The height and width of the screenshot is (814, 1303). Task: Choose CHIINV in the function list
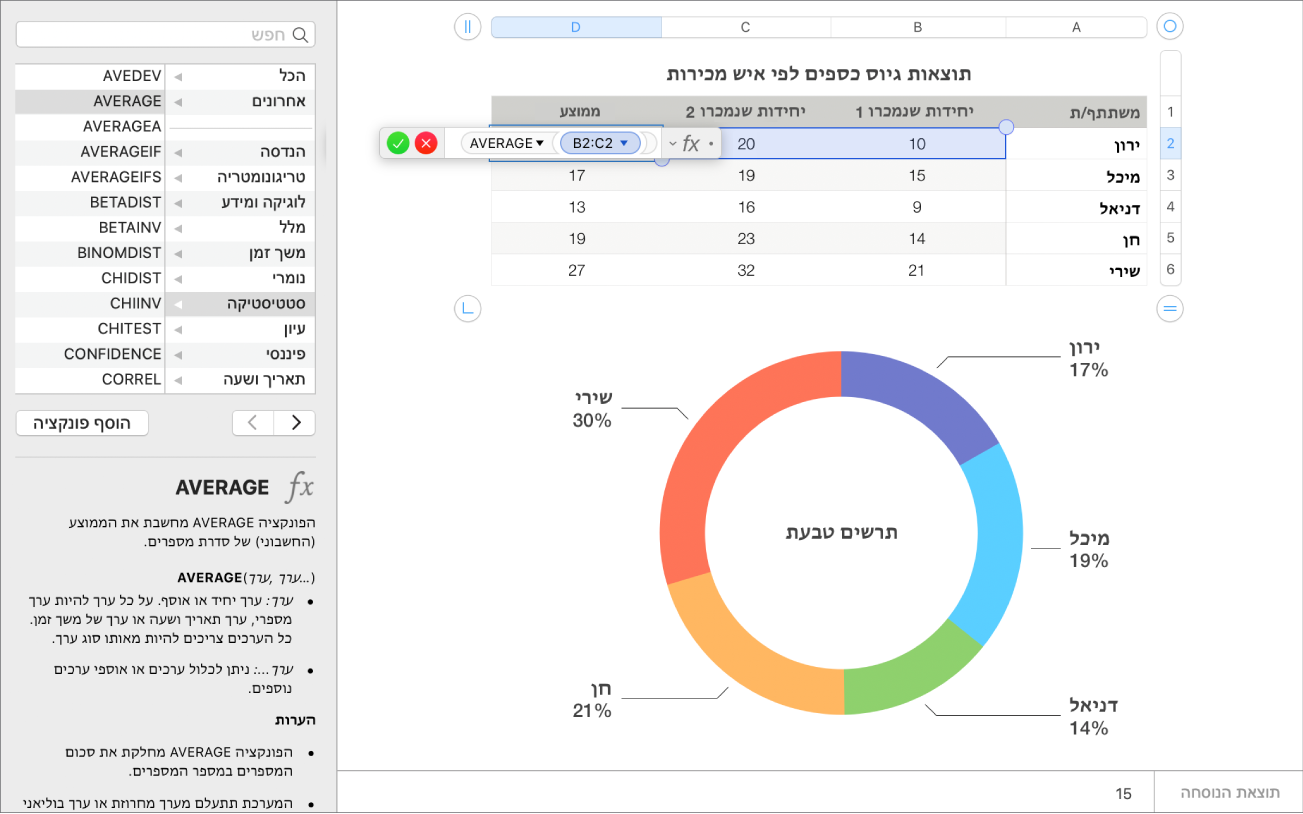pos(90,303)
